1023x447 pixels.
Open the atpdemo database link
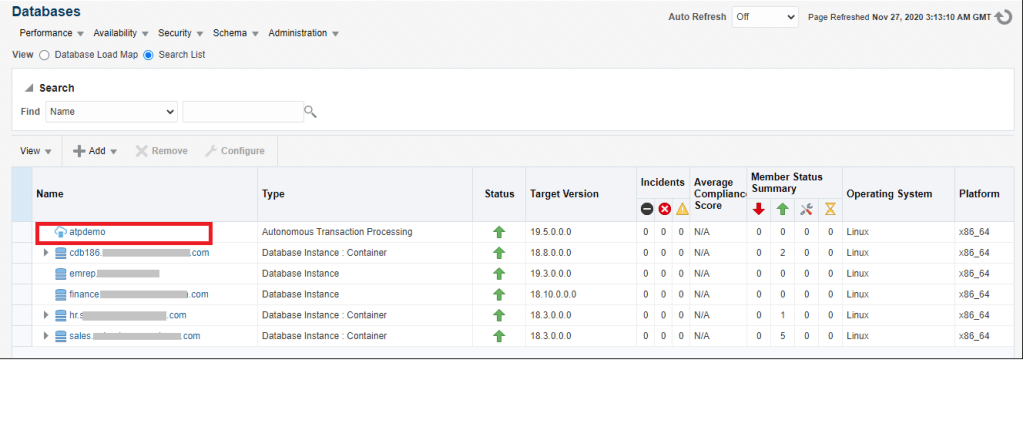[87, 232]
